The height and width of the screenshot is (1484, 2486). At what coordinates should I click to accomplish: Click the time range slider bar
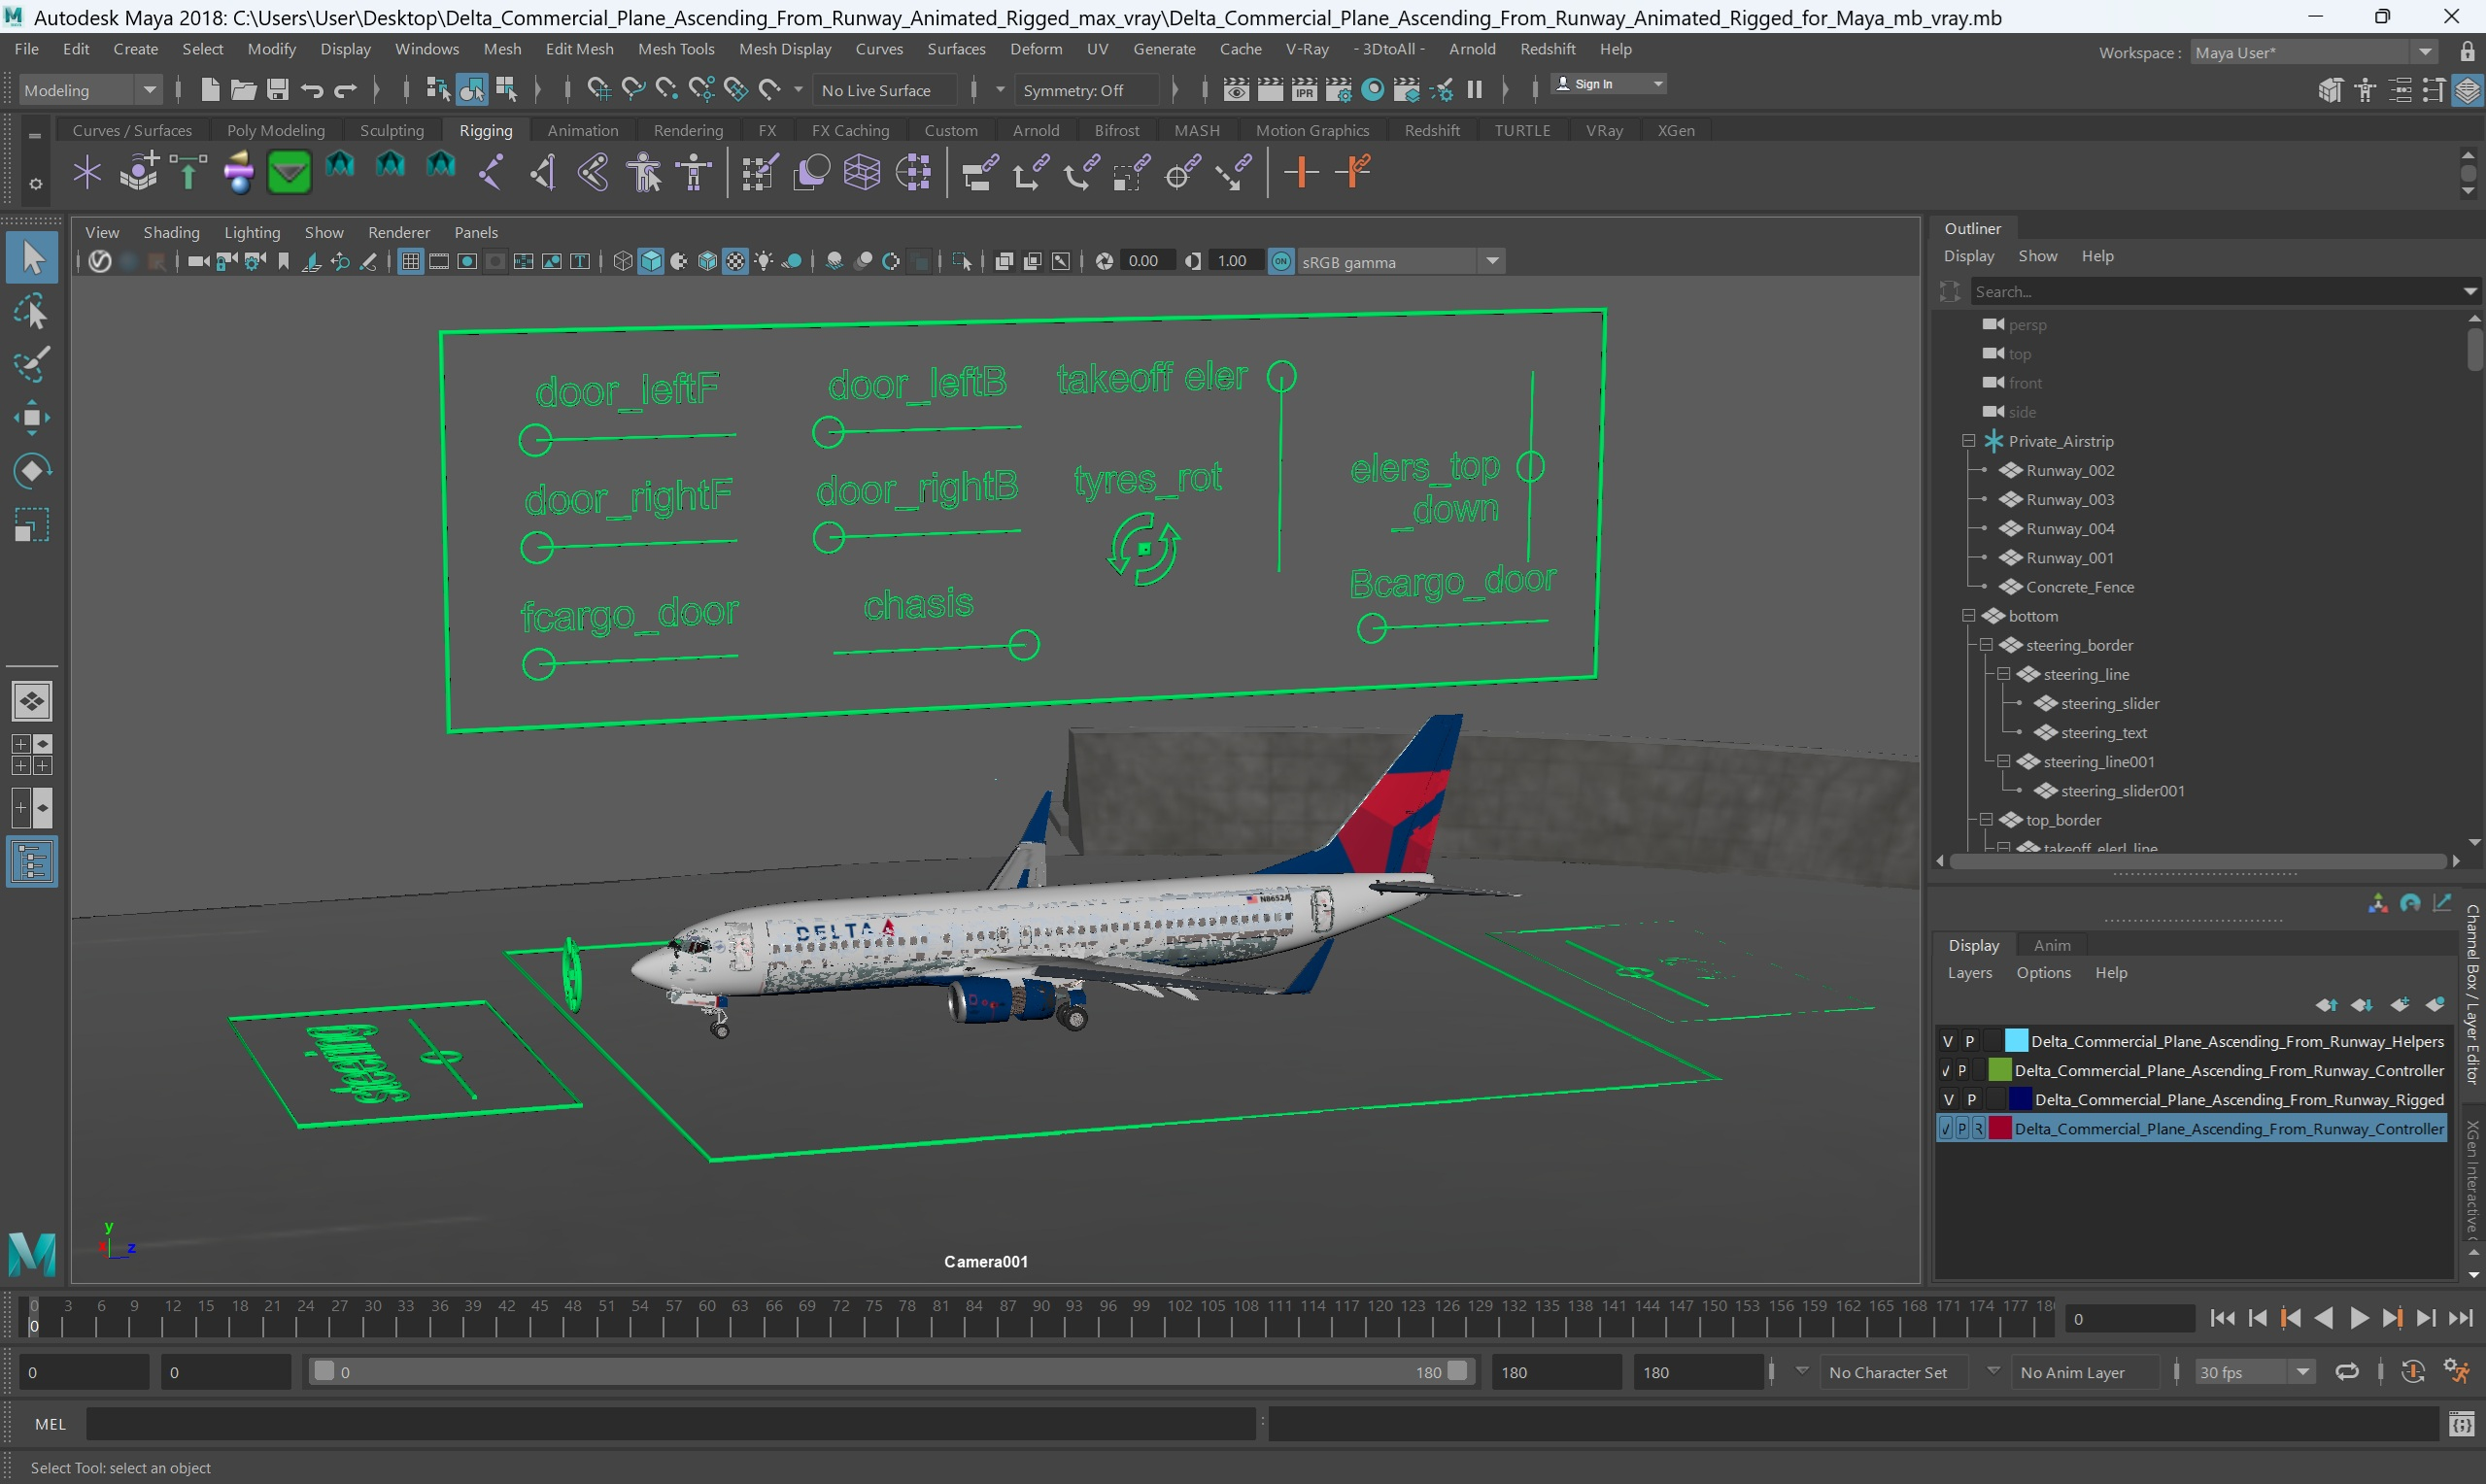891,1372
